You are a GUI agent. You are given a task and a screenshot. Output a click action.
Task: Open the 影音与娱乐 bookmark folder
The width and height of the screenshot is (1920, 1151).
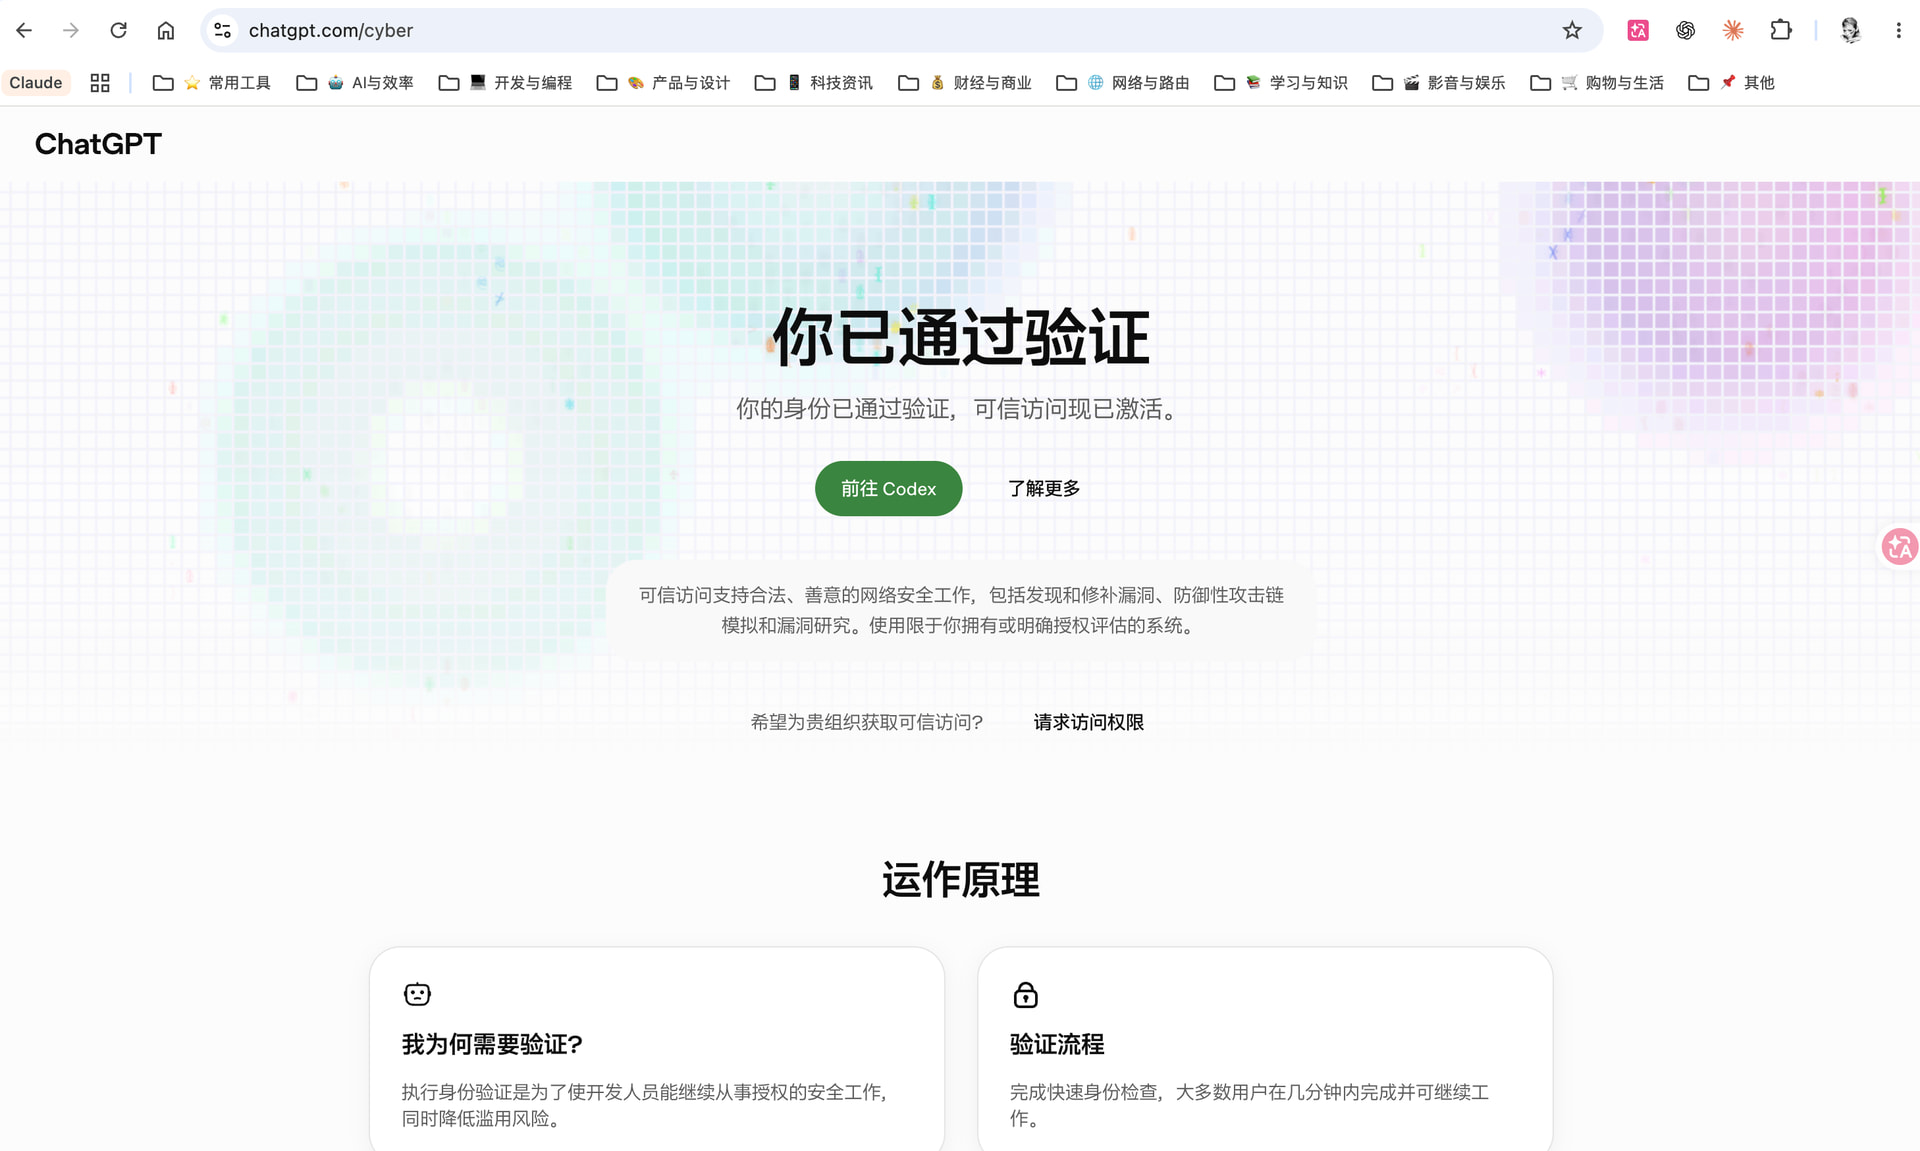pyautogui.click(x=1439, y=83)
